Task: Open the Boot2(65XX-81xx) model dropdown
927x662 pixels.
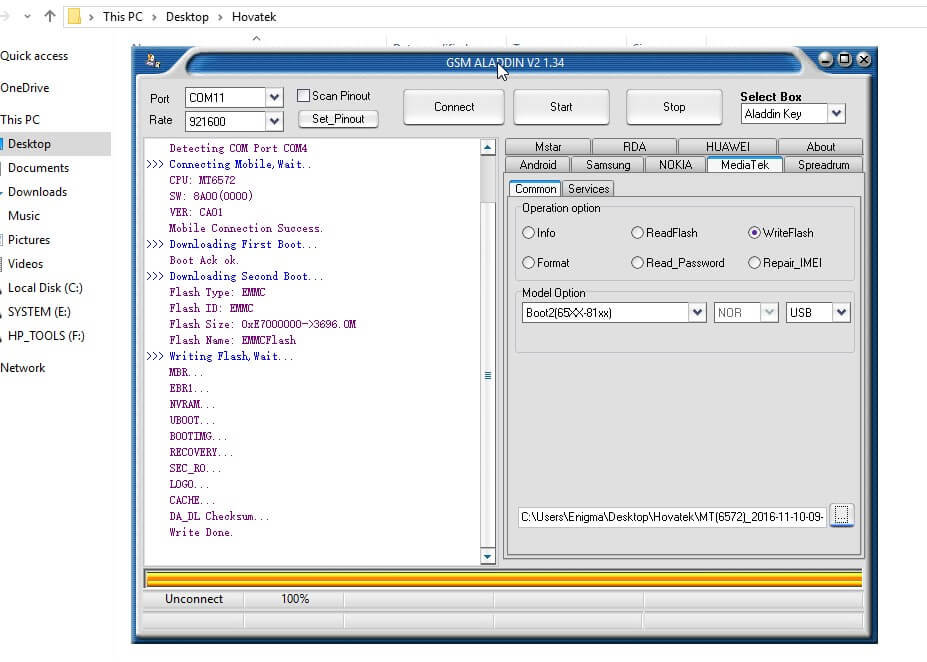Action: 697,313
